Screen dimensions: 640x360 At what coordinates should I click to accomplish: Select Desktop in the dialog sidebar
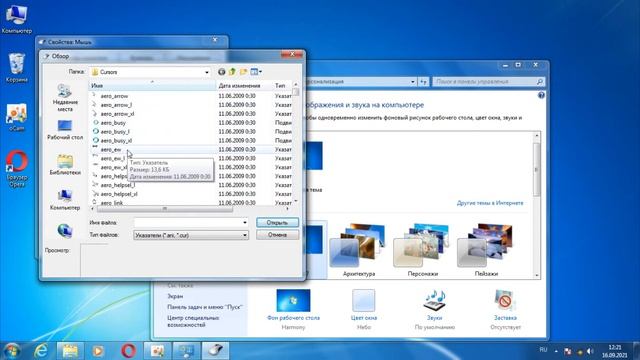click(65, 130)
